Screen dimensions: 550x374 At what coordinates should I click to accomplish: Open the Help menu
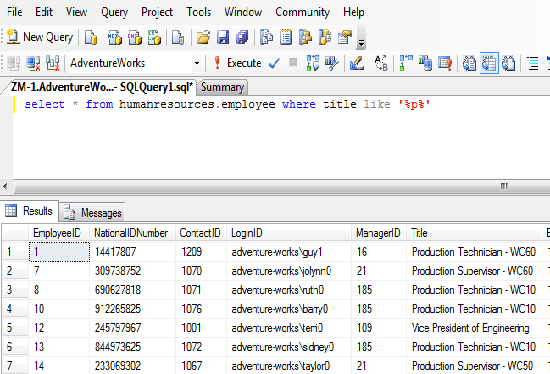pos(354,12)
